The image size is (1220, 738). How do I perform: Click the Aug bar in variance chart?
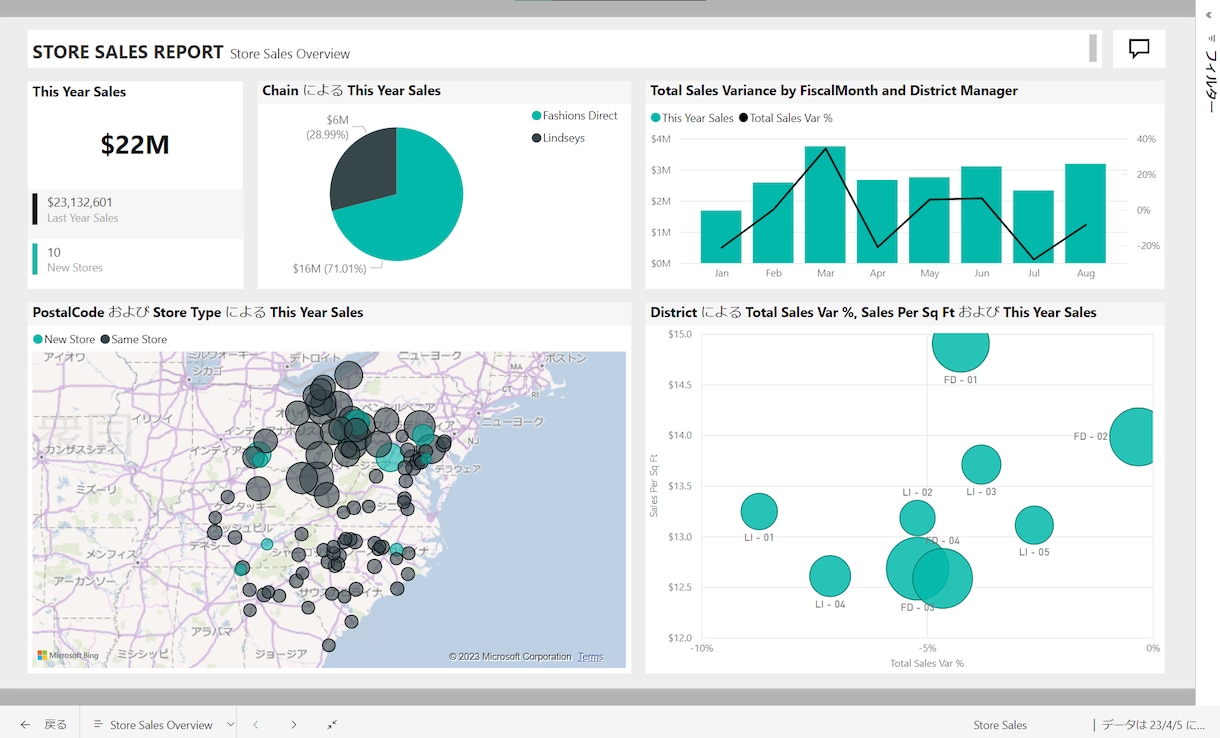[x=1085, y=214]
